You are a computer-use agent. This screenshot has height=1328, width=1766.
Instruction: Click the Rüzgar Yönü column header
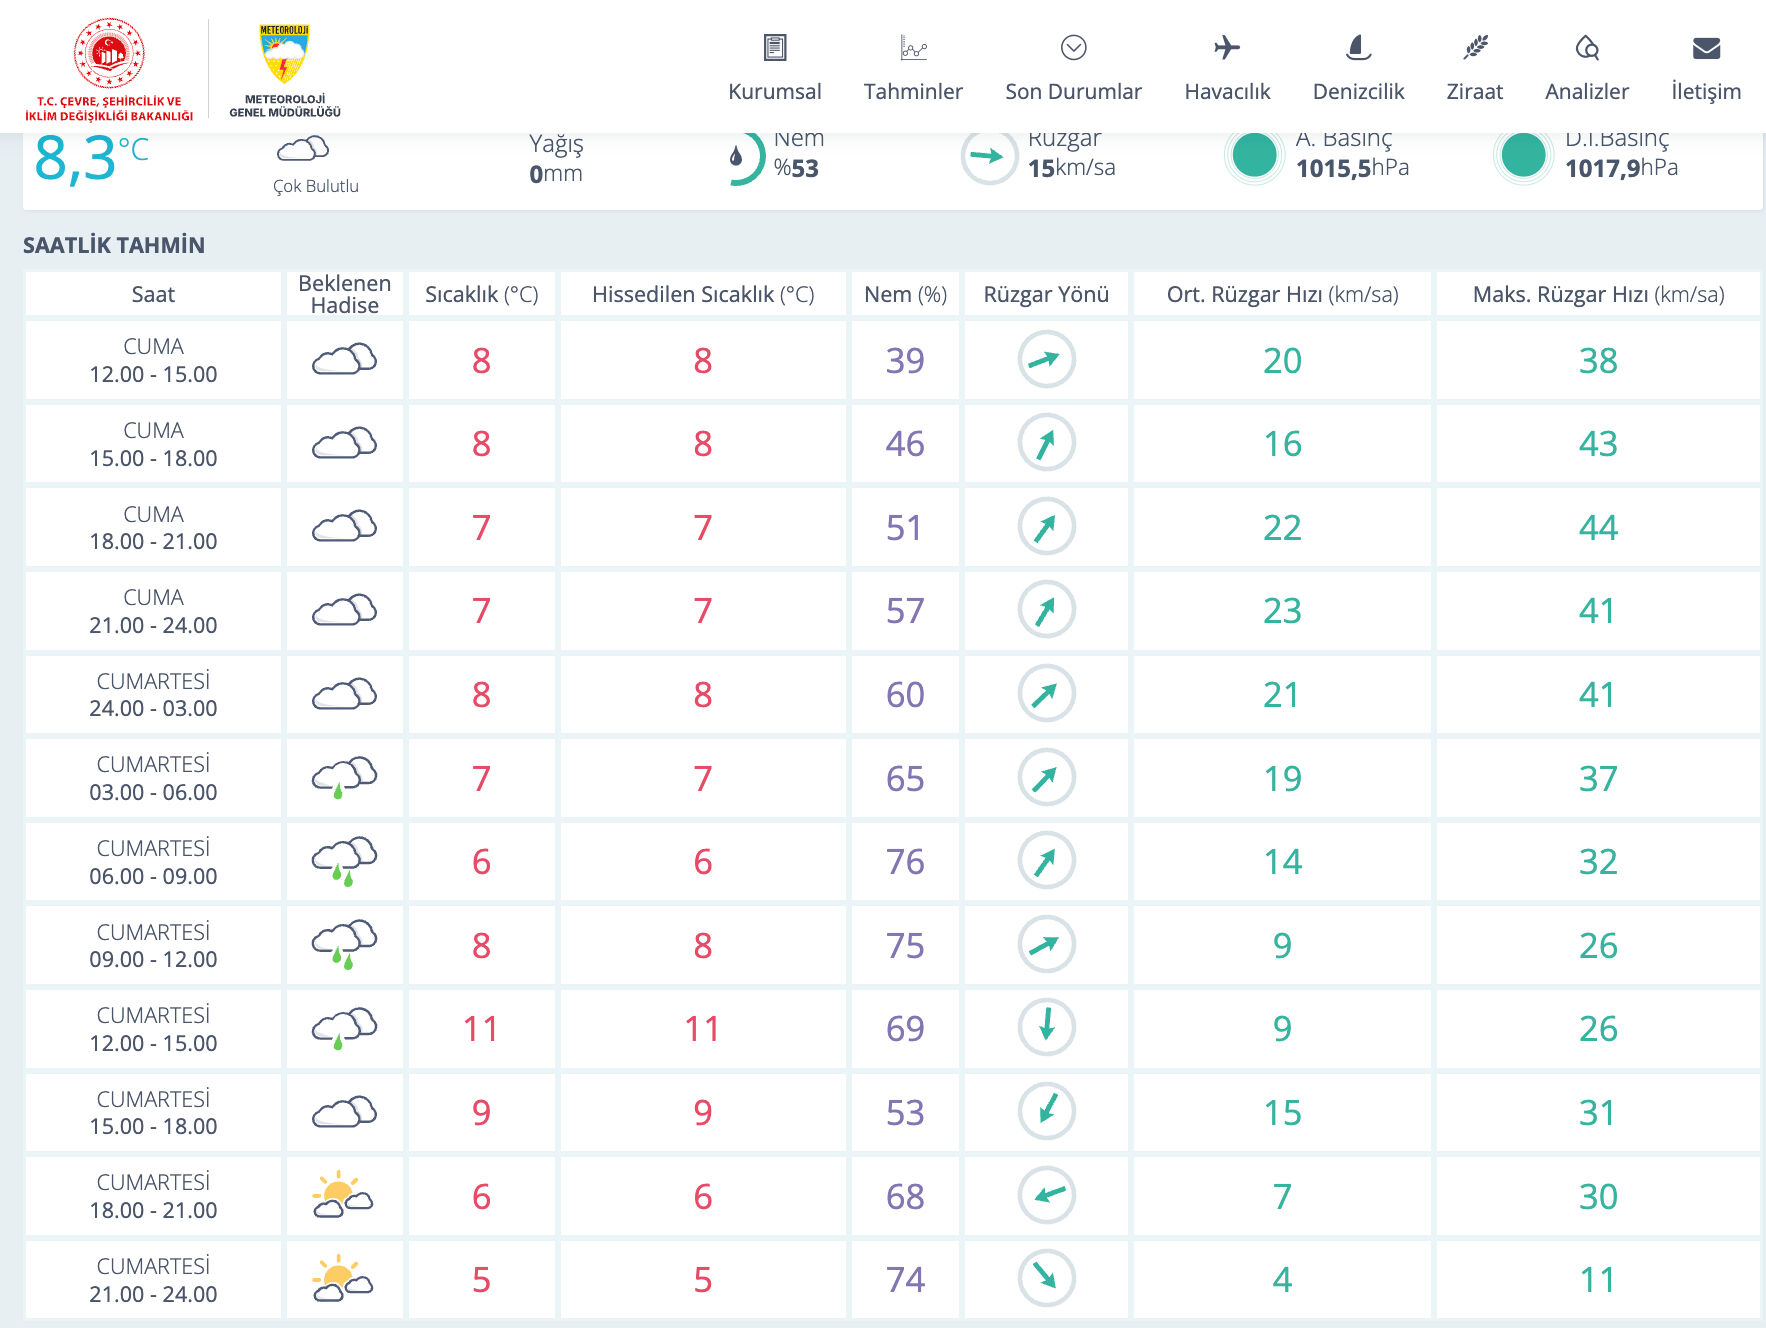(x=1046, y=294)
